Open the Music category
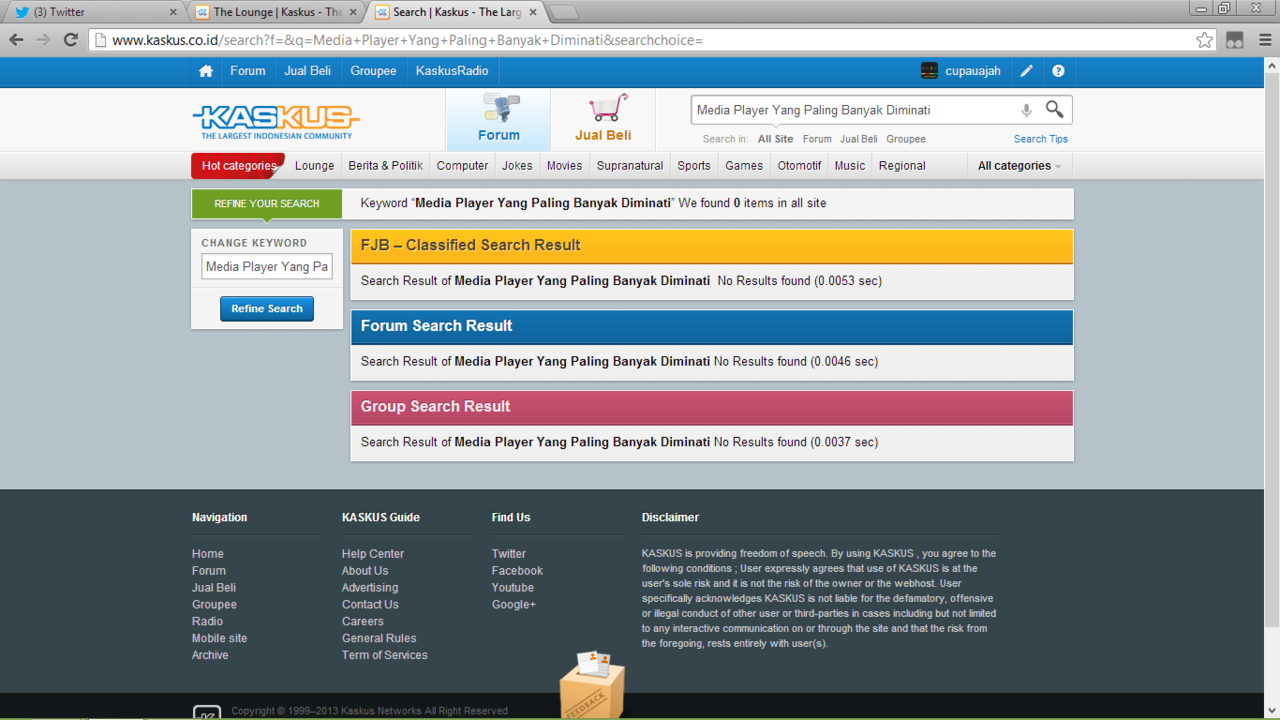This screenshot has height=720, width=1280. 850,166
